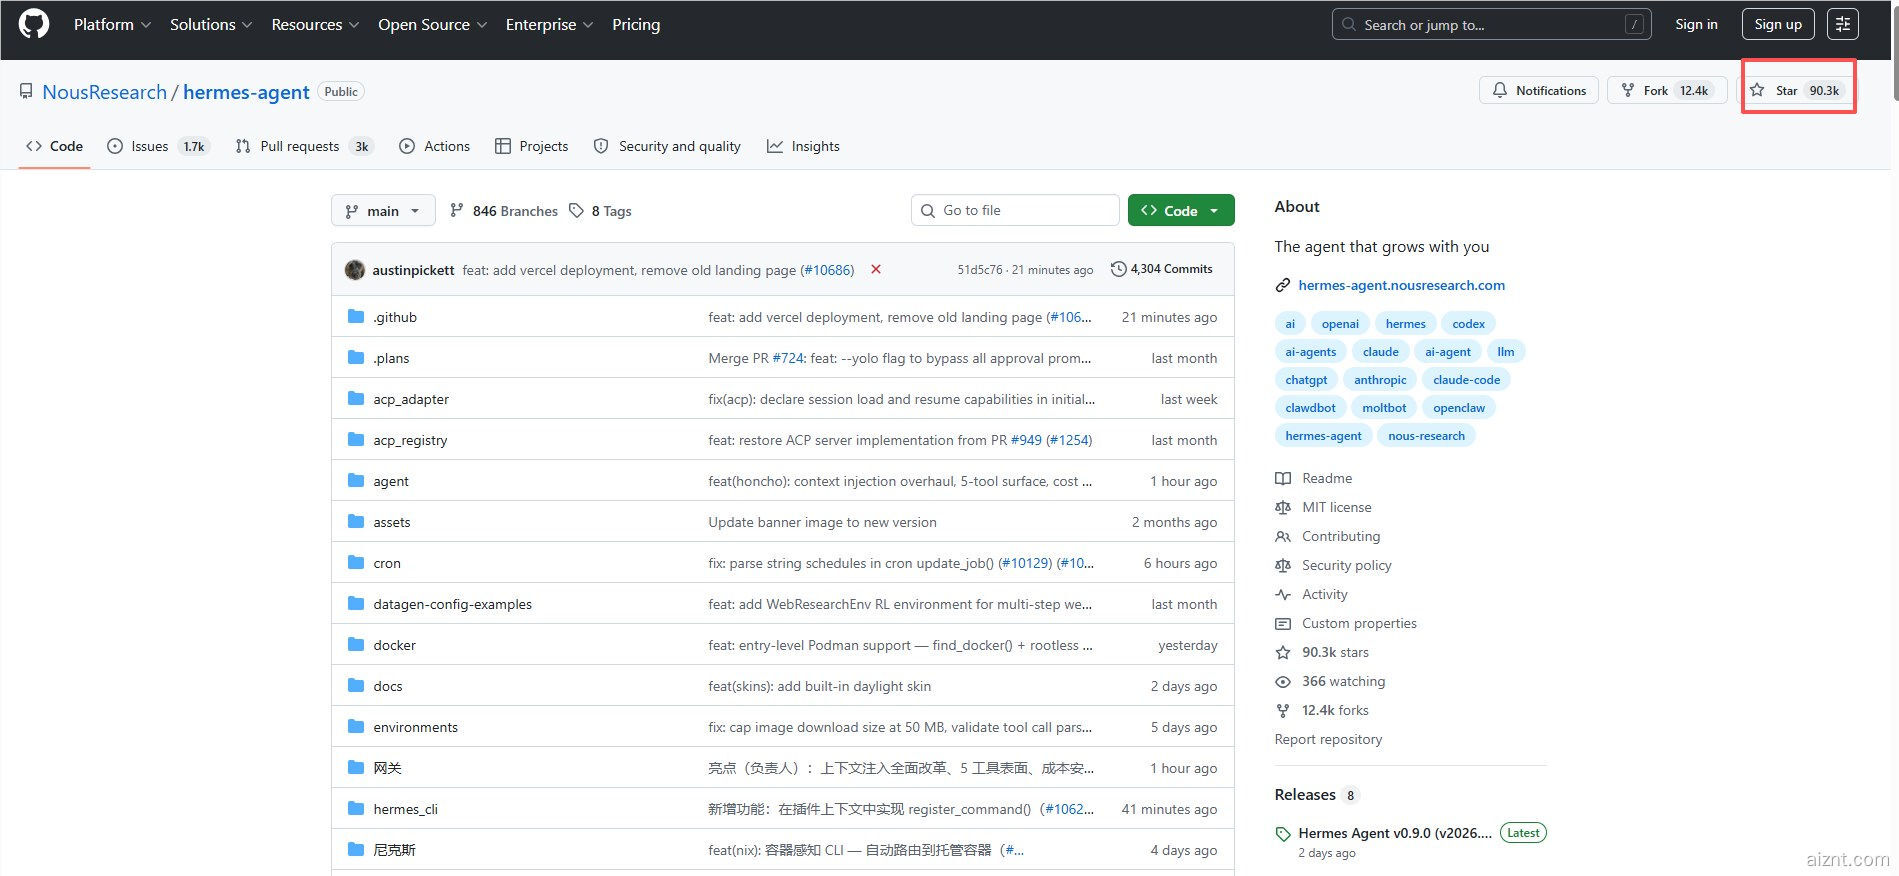Select the anthropic topic tag
This screenshot has width=1899, height=876.
coord(1379,380)
